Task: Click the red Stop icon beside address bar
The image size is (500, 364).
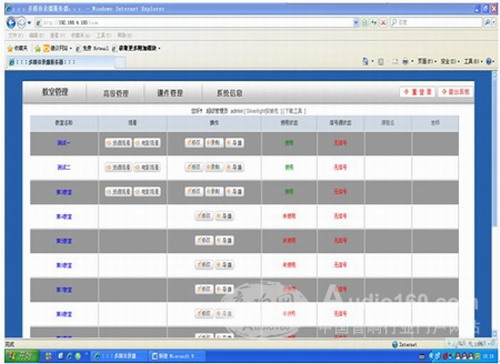Action: (x=383, y=22)
